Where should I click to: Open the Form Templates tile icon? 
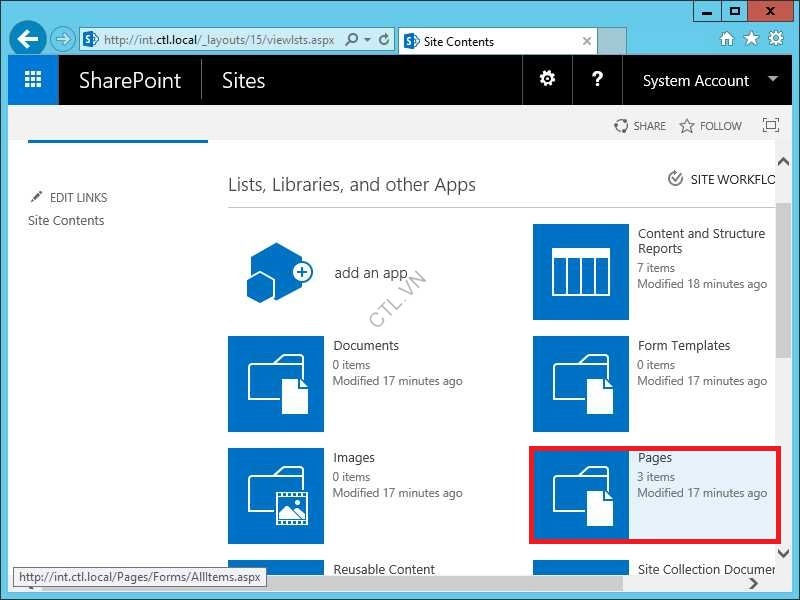tap(581, 384)
